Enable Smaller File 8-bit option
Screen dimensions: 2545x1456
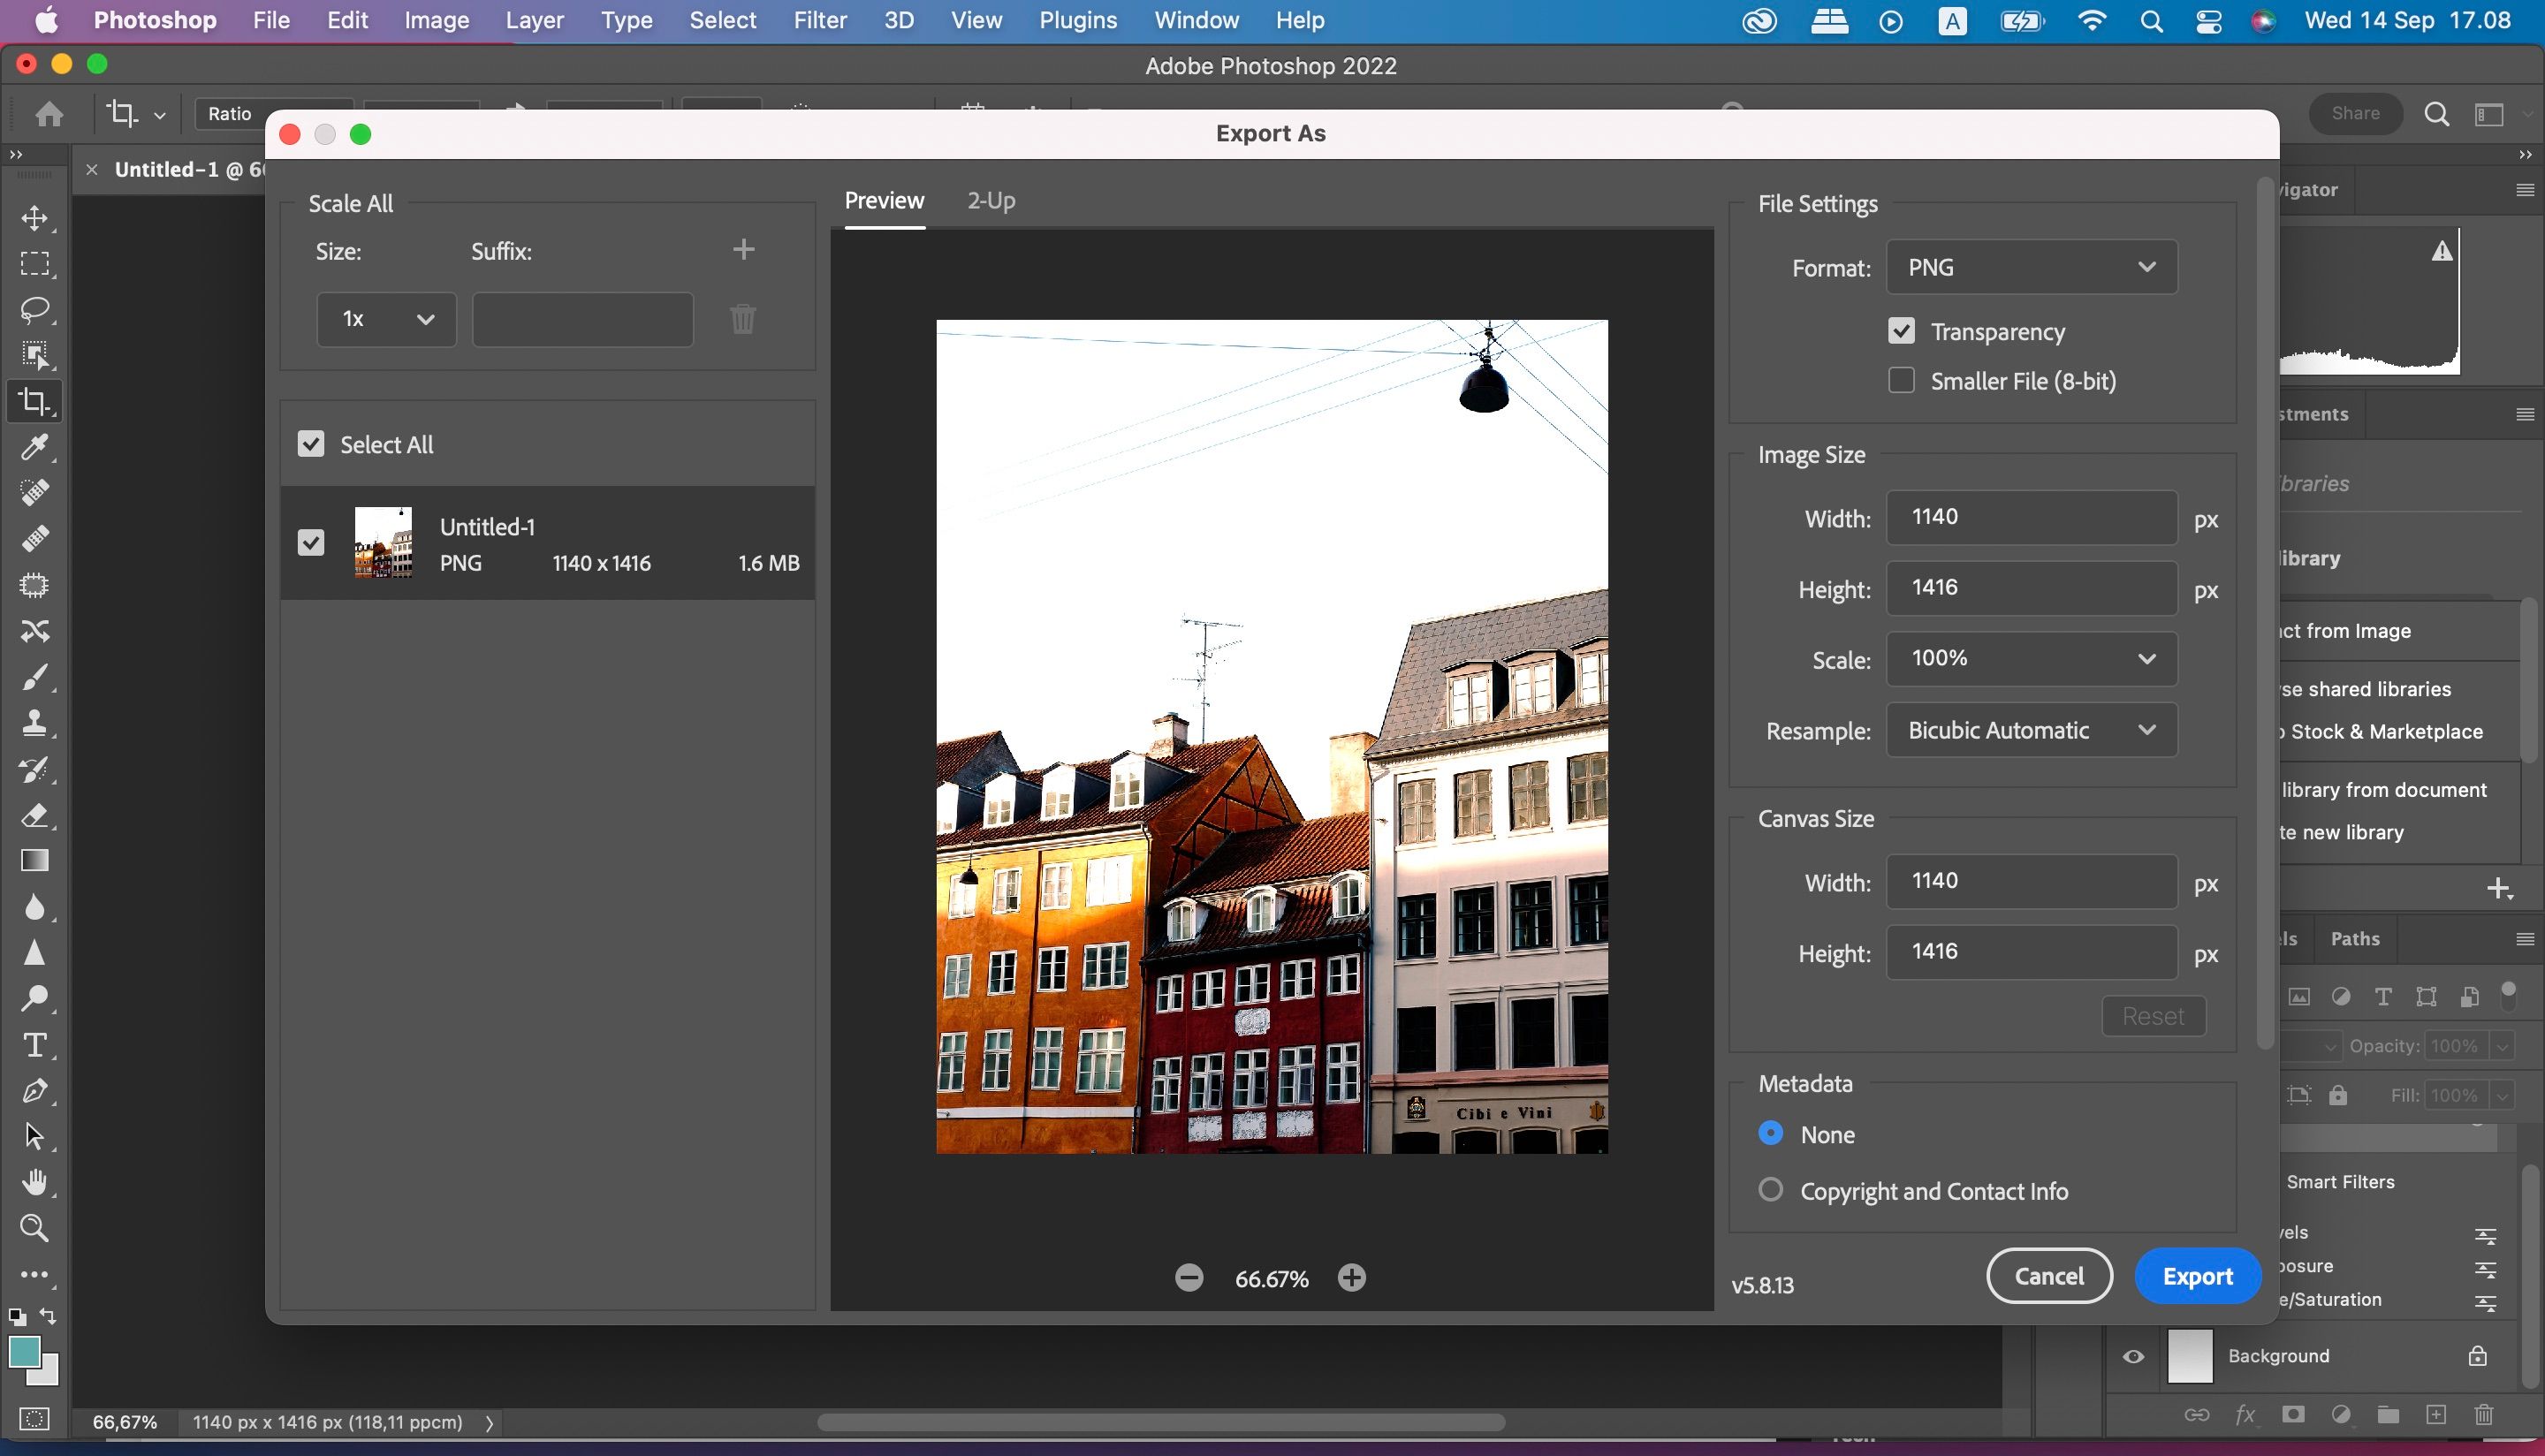pos(1902,381)
